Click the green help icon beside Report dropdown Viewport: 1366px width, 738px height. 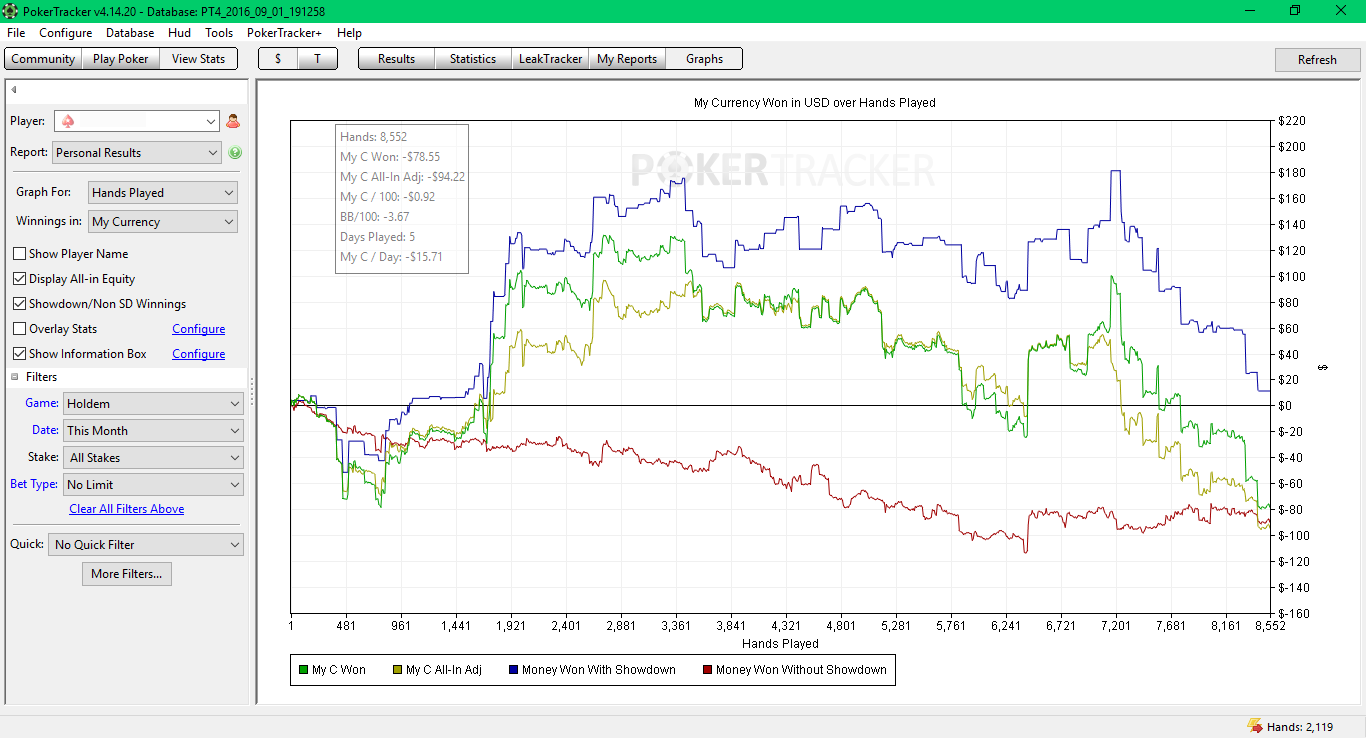pyautogui.click(x=235, y=153)
